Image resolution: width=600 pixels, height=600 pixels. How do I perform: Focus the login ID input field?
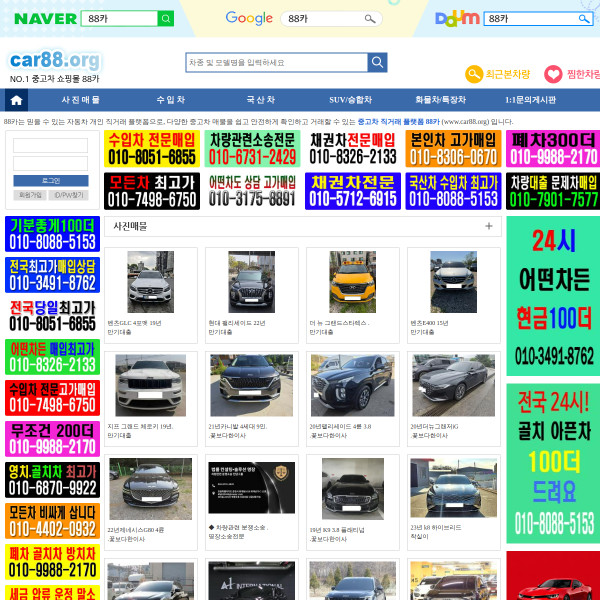coord(51,145)
